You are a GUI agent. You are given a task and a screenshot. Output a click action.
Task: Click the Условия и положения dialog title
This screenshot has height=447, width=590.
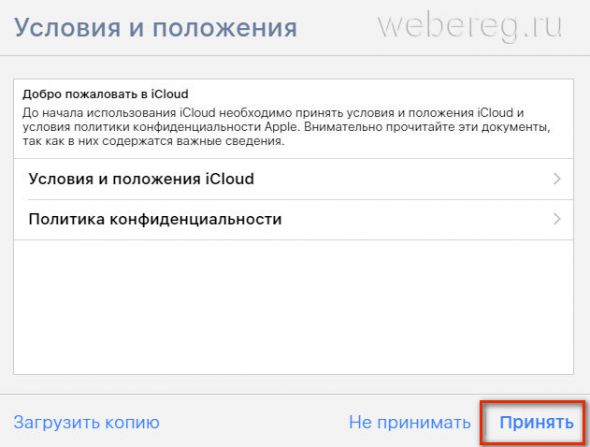[156, 28]
